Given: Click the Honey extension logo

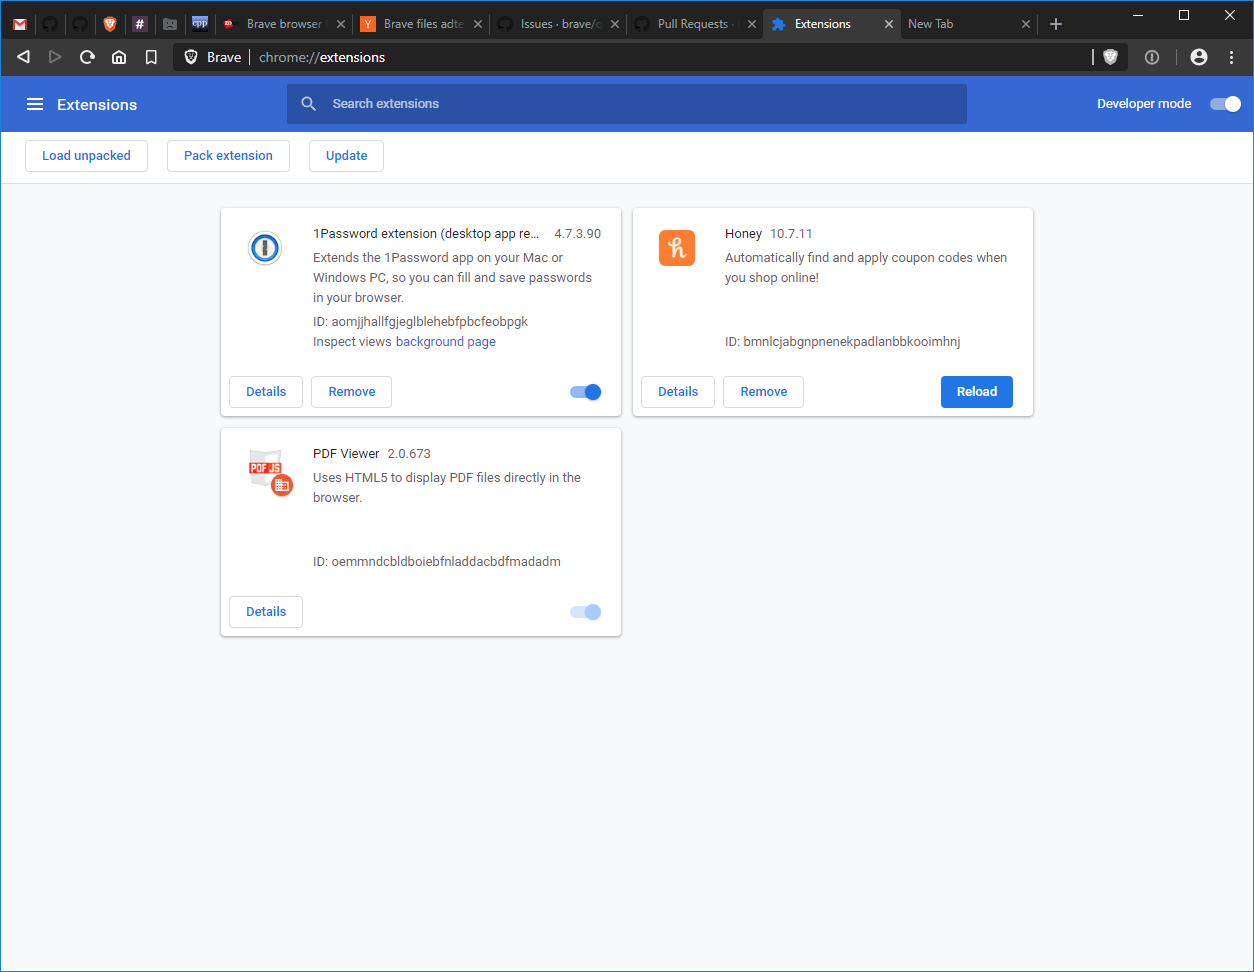Looking at the screenshot, I should [x=677, y=248].
